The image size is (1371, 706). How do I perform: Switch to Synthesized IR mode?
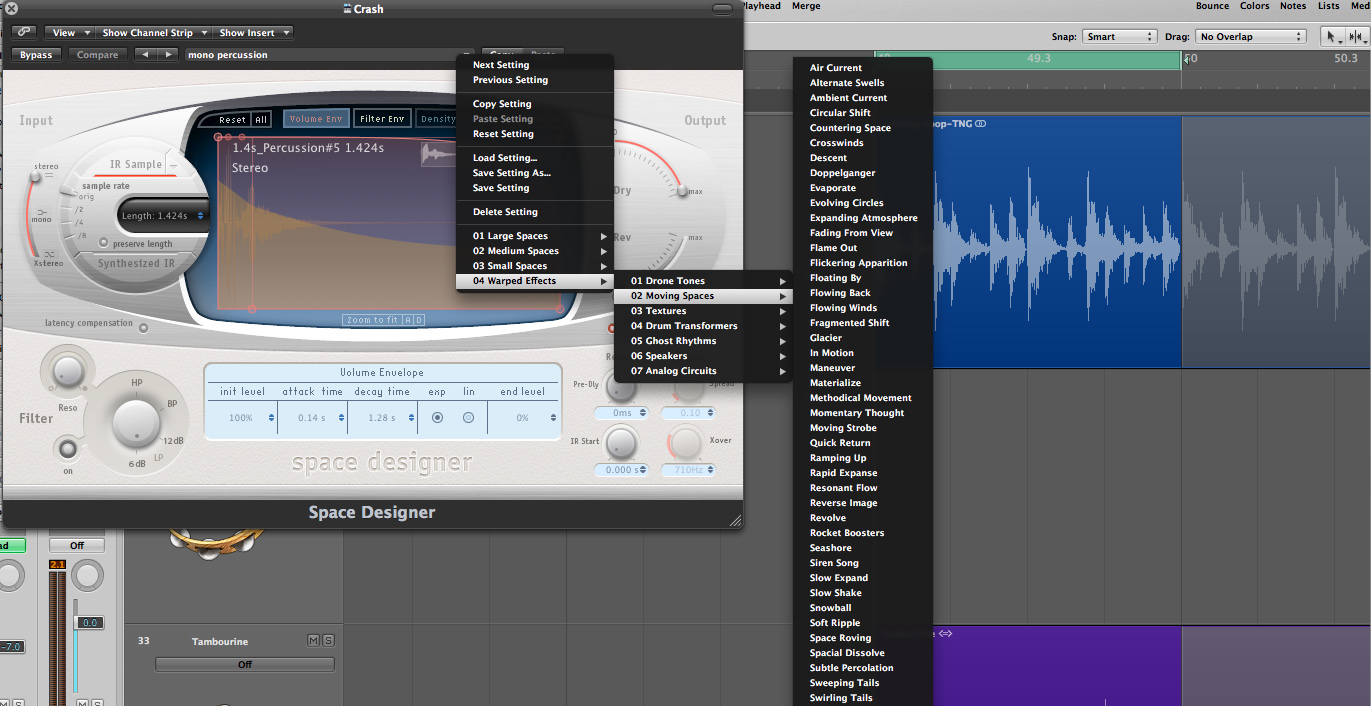(x=136, y=264)
